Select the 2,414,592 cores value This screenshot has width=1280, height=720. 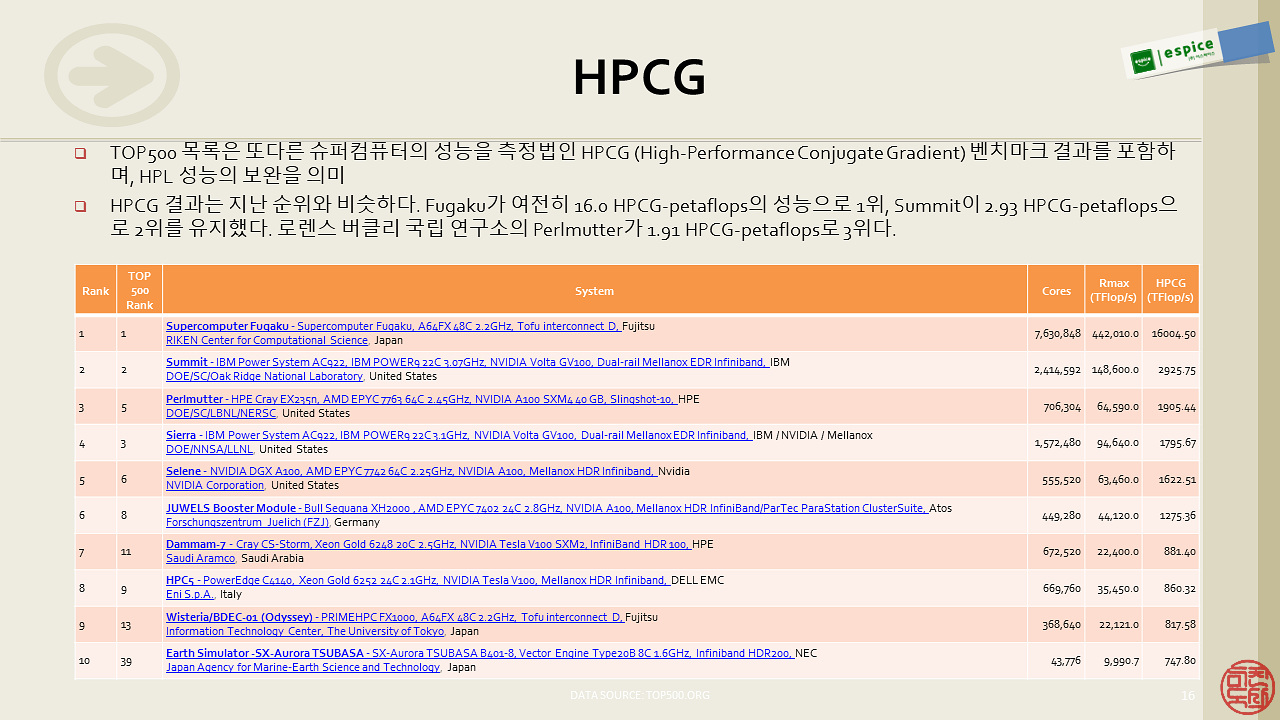pyautogui.click(x=1057, y=369)
